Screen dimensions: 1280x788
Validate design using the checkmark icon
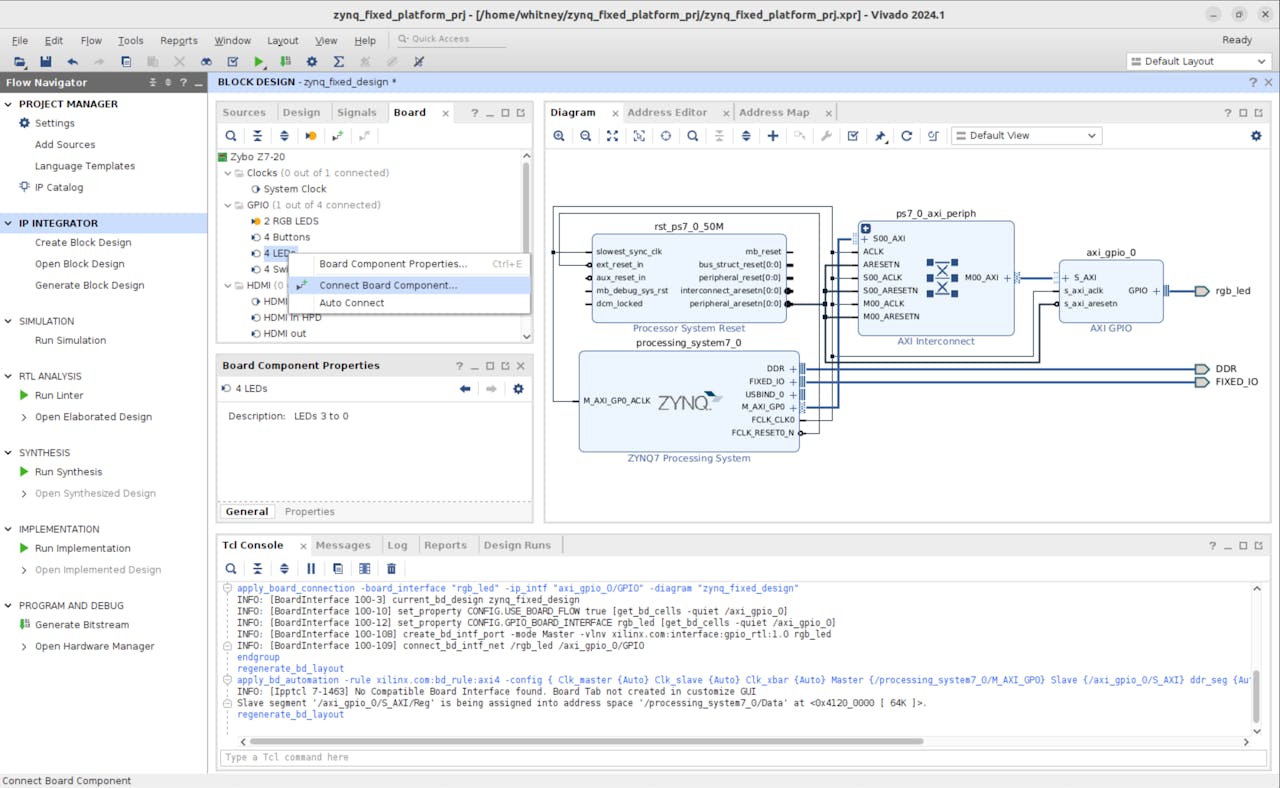pyautogui.click(x=853, y=136)
